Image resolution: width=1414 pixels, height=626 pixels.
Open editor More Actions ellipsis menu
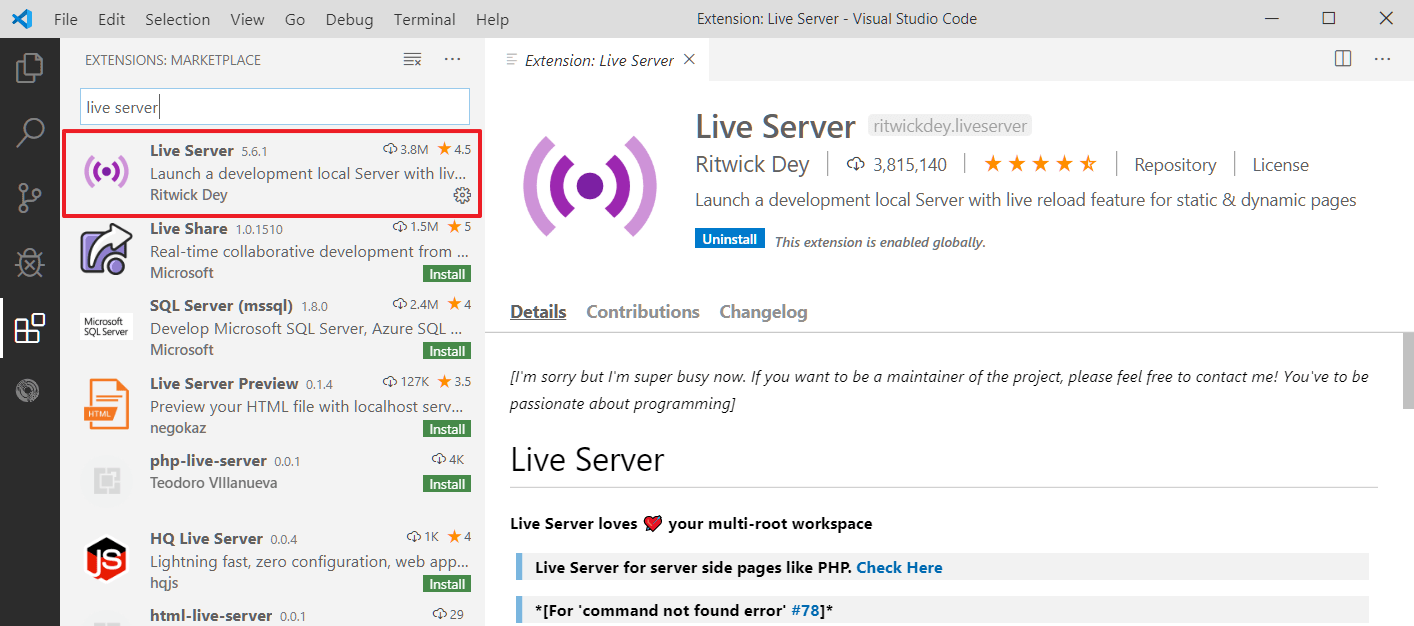(1383, 59)
